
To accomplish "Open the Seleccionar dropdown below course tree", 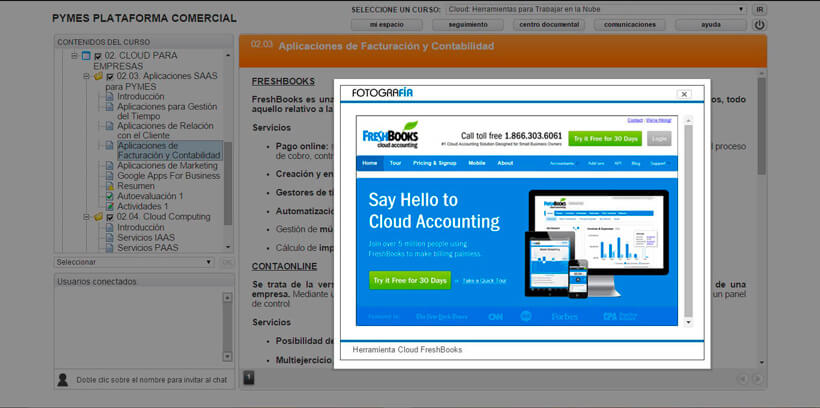I will (x=134, y=262).
